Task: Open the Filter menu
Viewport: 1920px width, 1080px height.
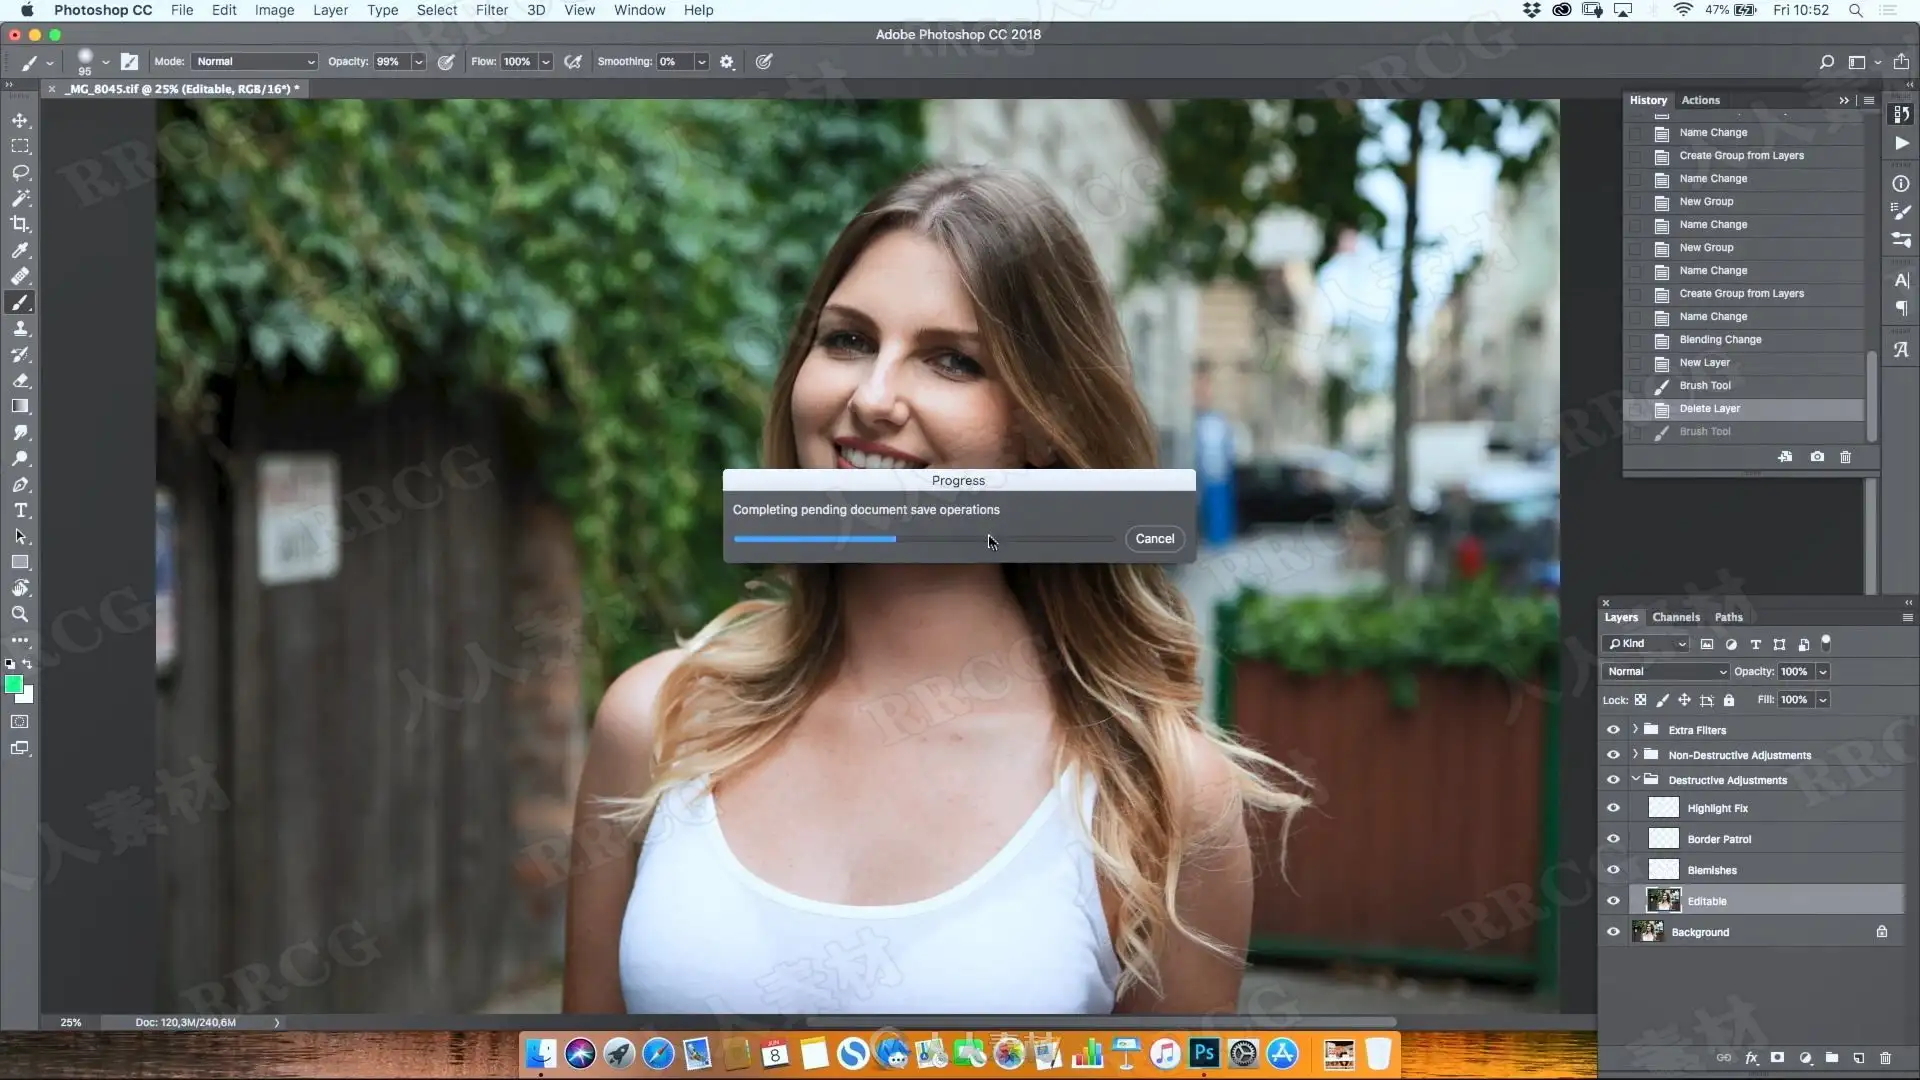Action: 491,10
